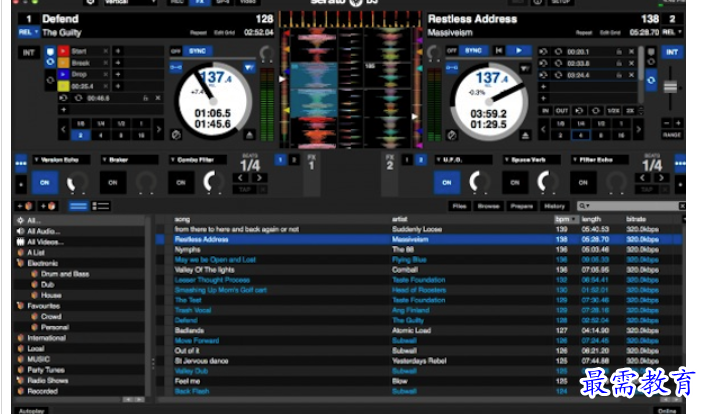Viewport: 704px width, 414px height.
Task: Toggle U.F.O. effect ON button
Action: pyautogui.click(x=447, y=182)
